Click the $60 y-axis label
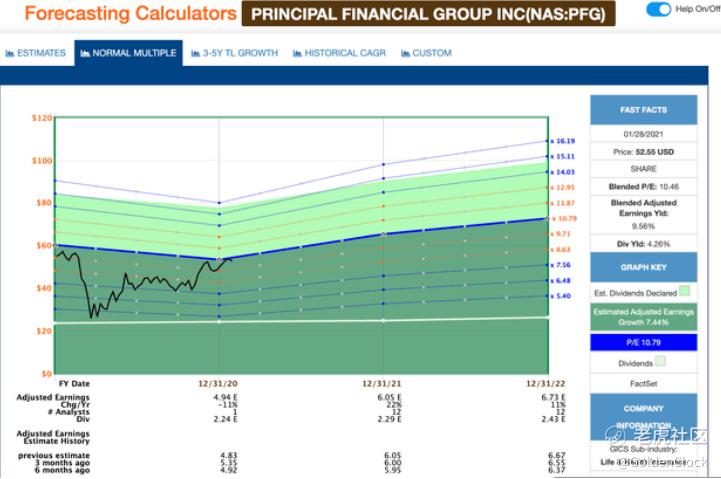 tap(44, 245)
